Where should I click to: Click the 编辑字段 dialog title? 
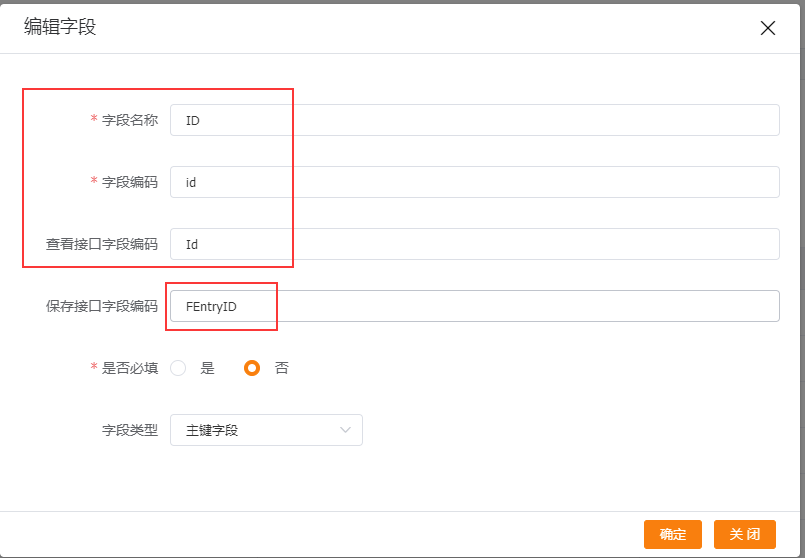pyautogui.click(x=60, y=27)
